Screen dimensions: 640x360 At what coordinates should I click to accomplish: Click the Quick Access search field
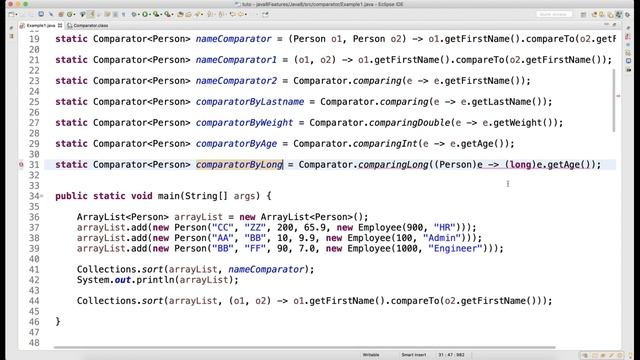(x=553, y=15)
